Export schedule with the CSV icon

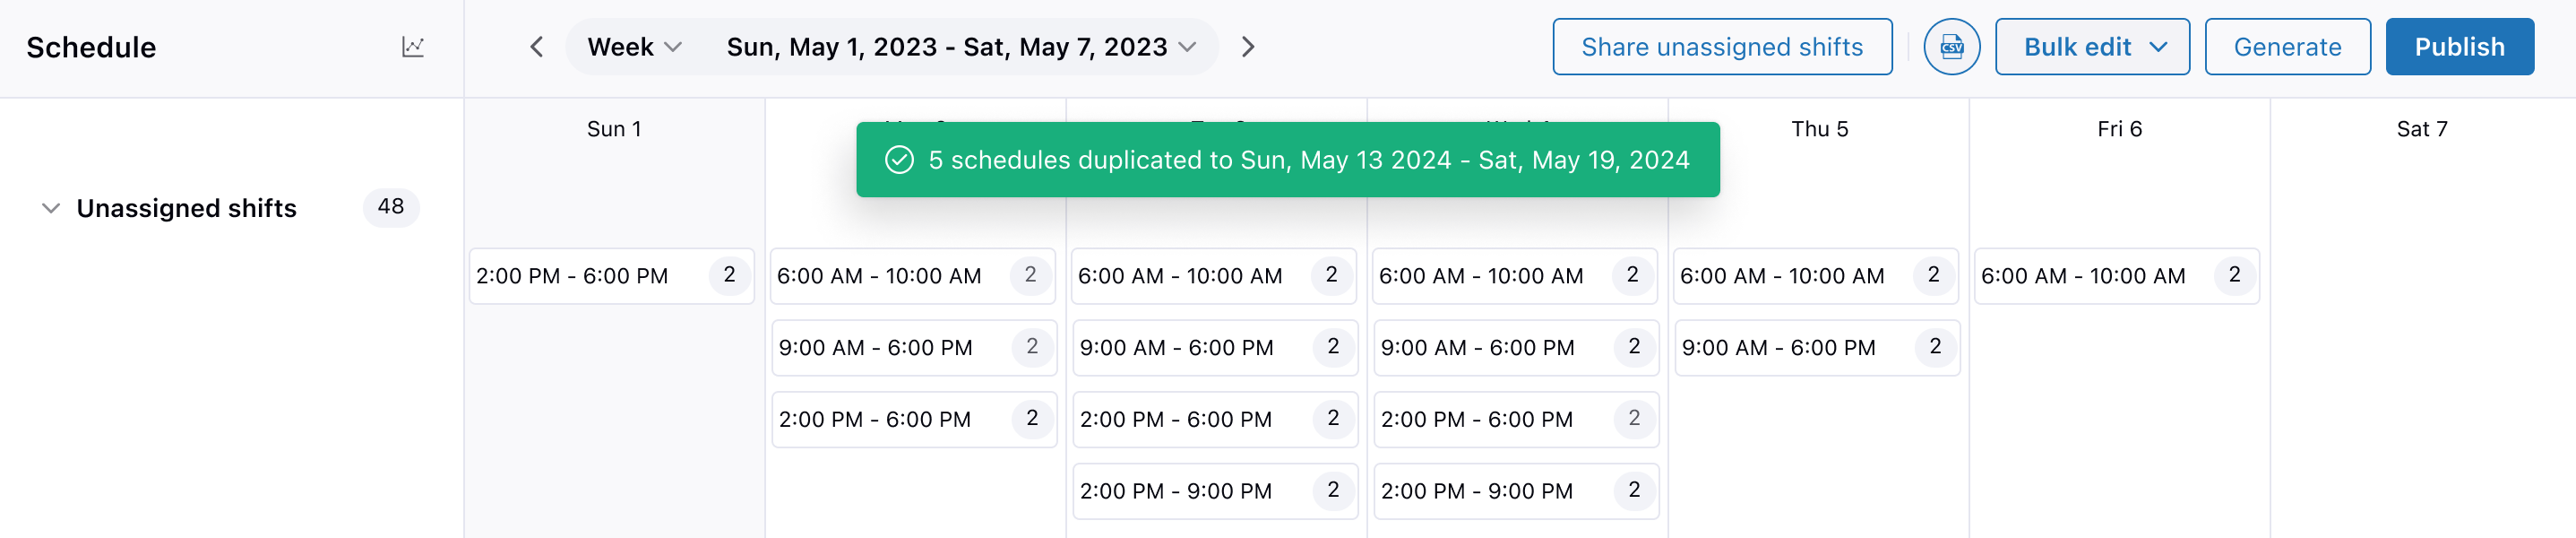click(1951, 47)
